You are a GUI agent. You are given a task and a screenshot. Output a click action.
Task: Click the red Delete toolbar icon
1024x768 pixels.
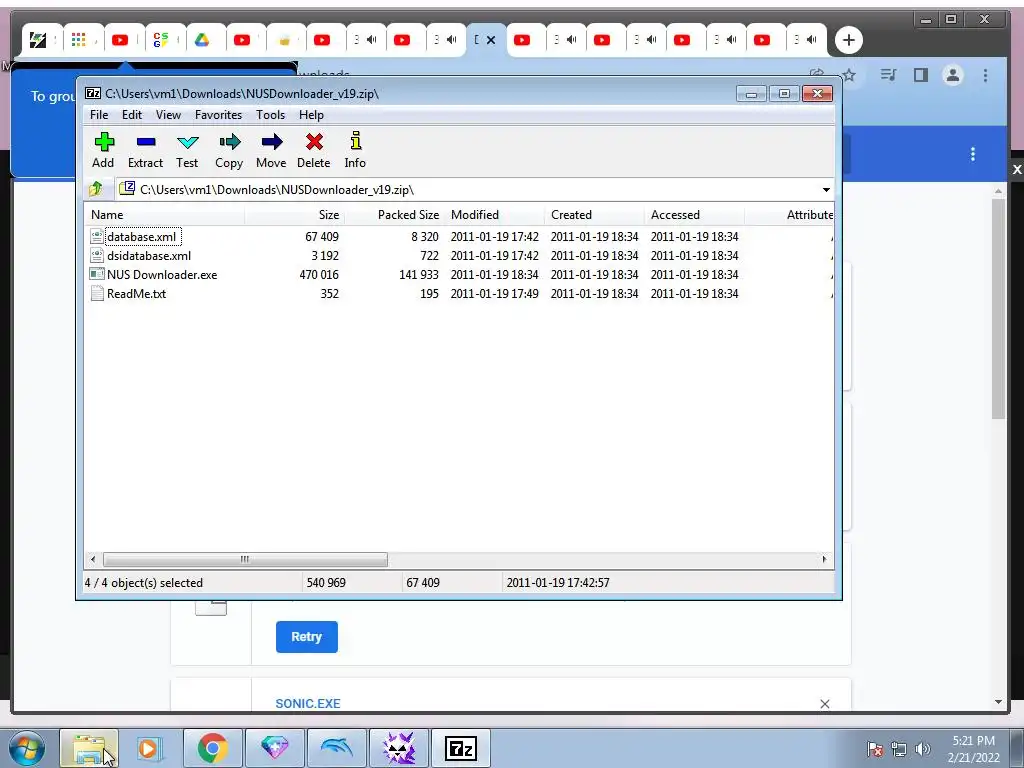pyautogui.click(x=313, y=150)
